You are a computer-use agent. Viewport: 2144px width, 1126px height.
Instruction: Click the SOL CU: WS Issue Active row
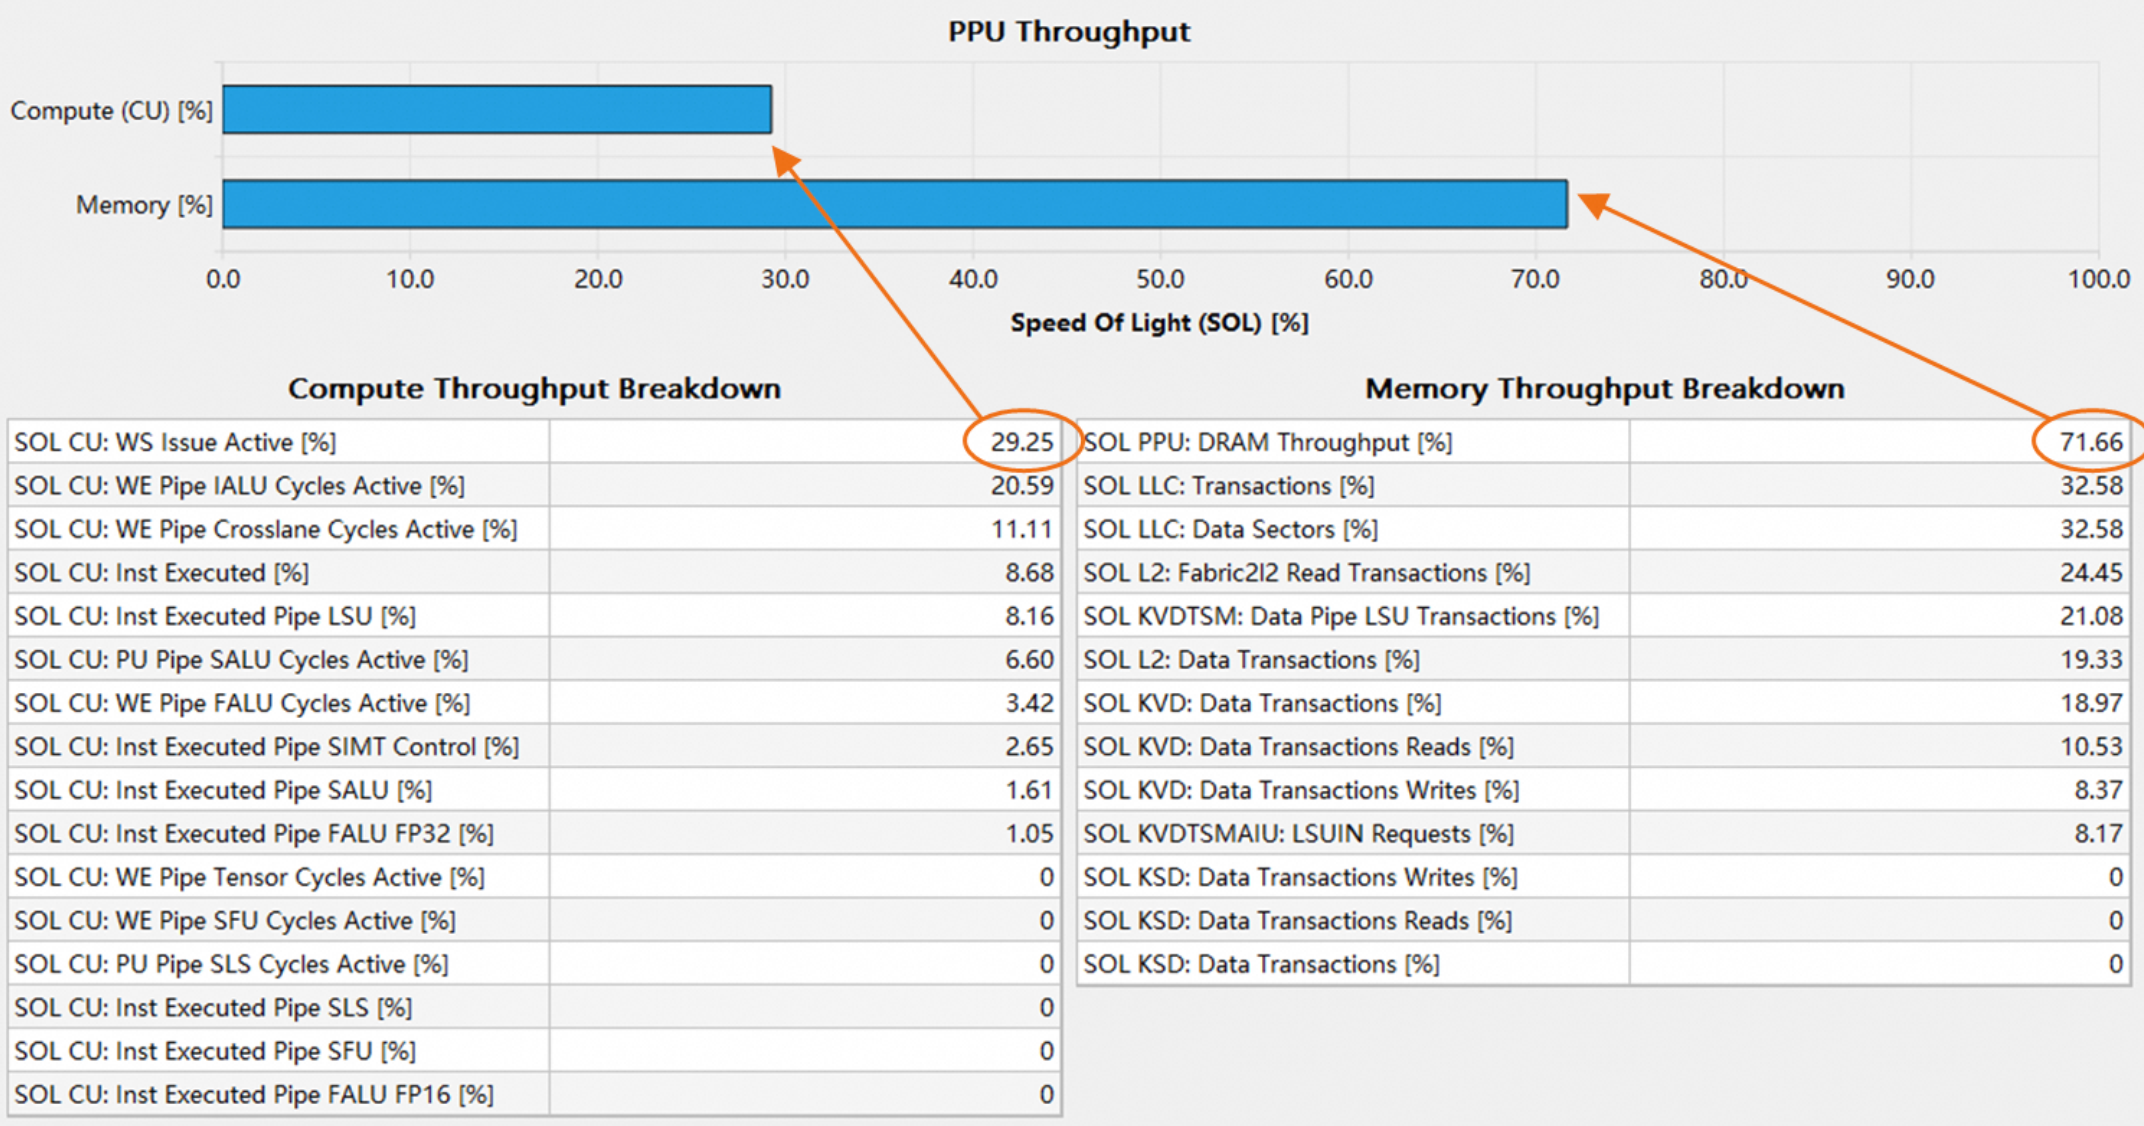(175, 442)
